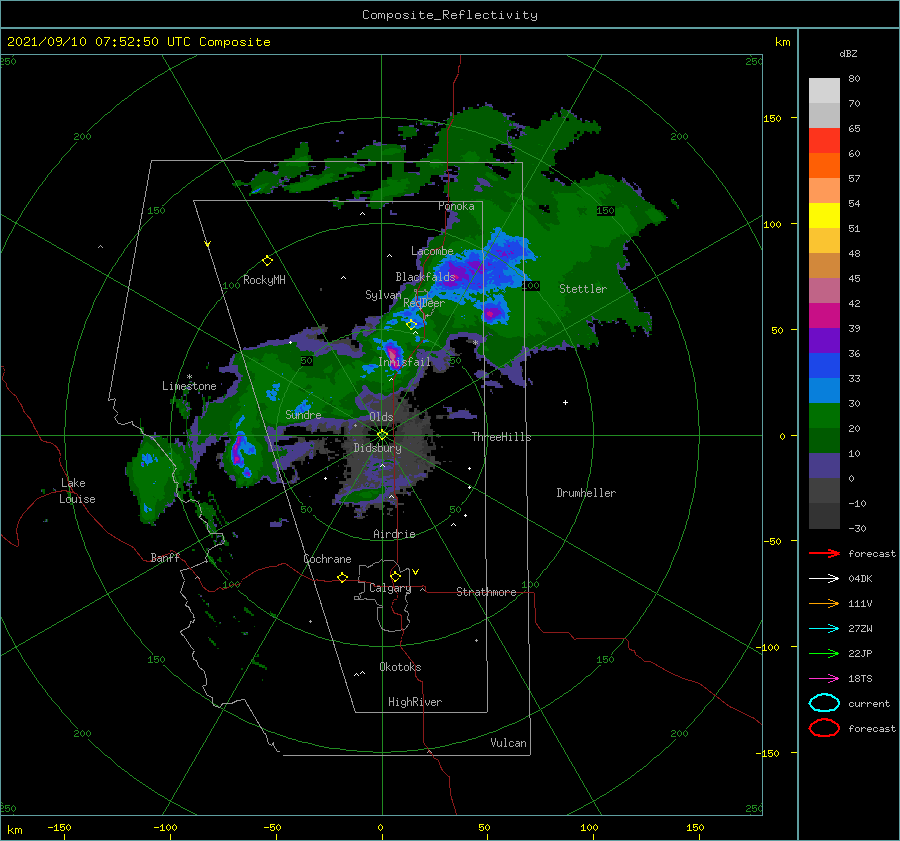The width and height of the screenshot is (900, 841).
Task: Select the bright yellow 51-54 dBZ swatch
Action: [824, 216]
